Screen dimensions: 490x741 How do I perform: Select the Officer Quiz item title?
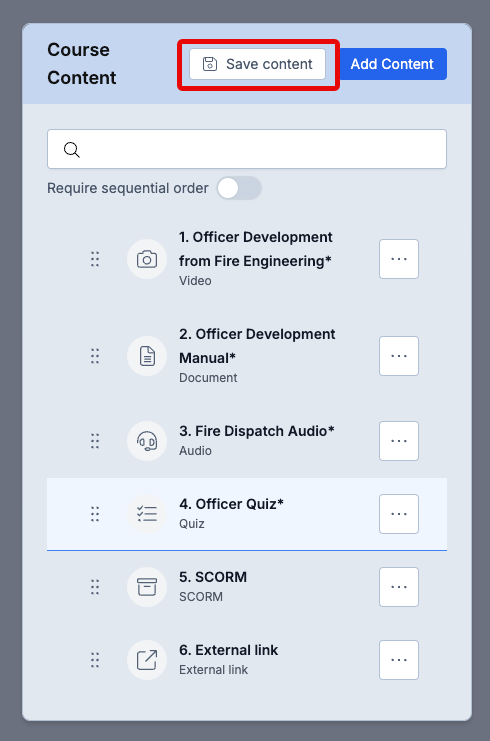point(231,504)
